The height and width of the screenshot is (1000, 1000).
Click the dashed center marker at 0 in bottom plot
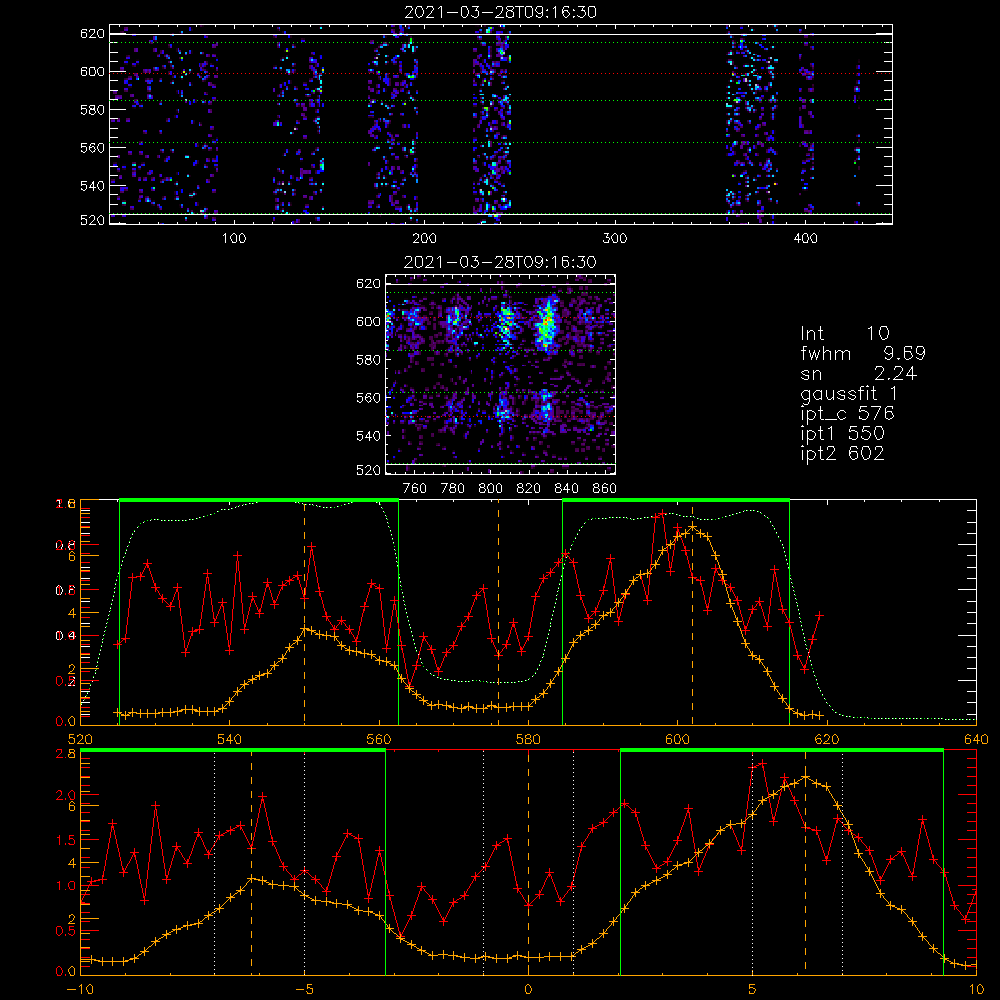[x=528, y=861]
